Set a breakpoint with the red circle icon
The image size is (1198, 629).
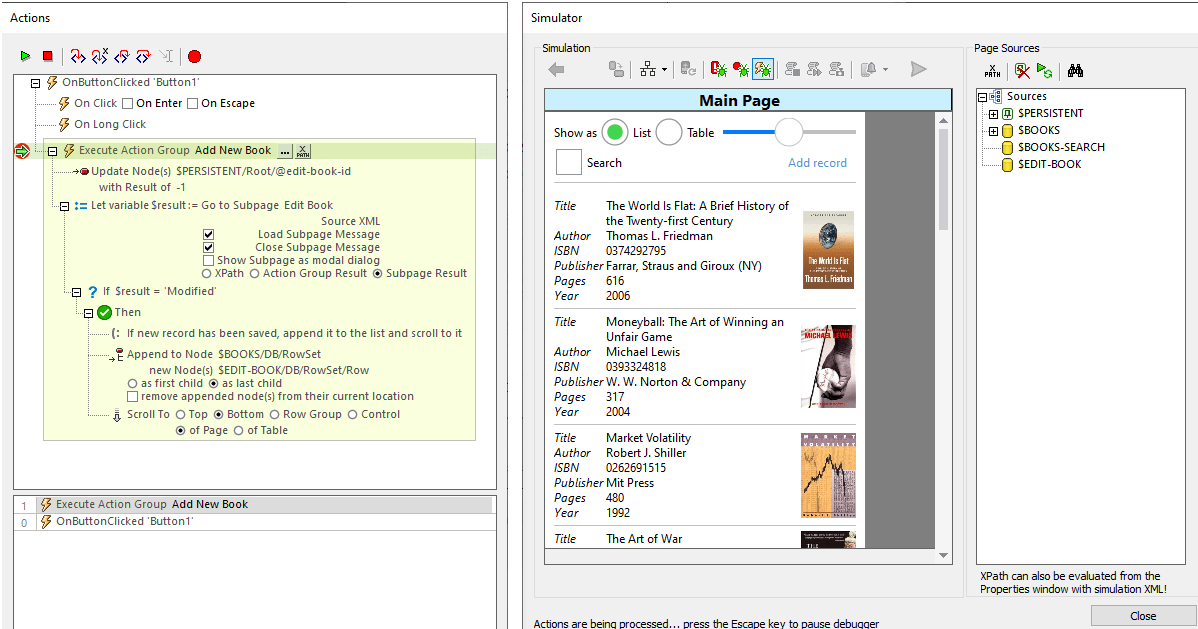pyautogui.click(x=193, y=57)
